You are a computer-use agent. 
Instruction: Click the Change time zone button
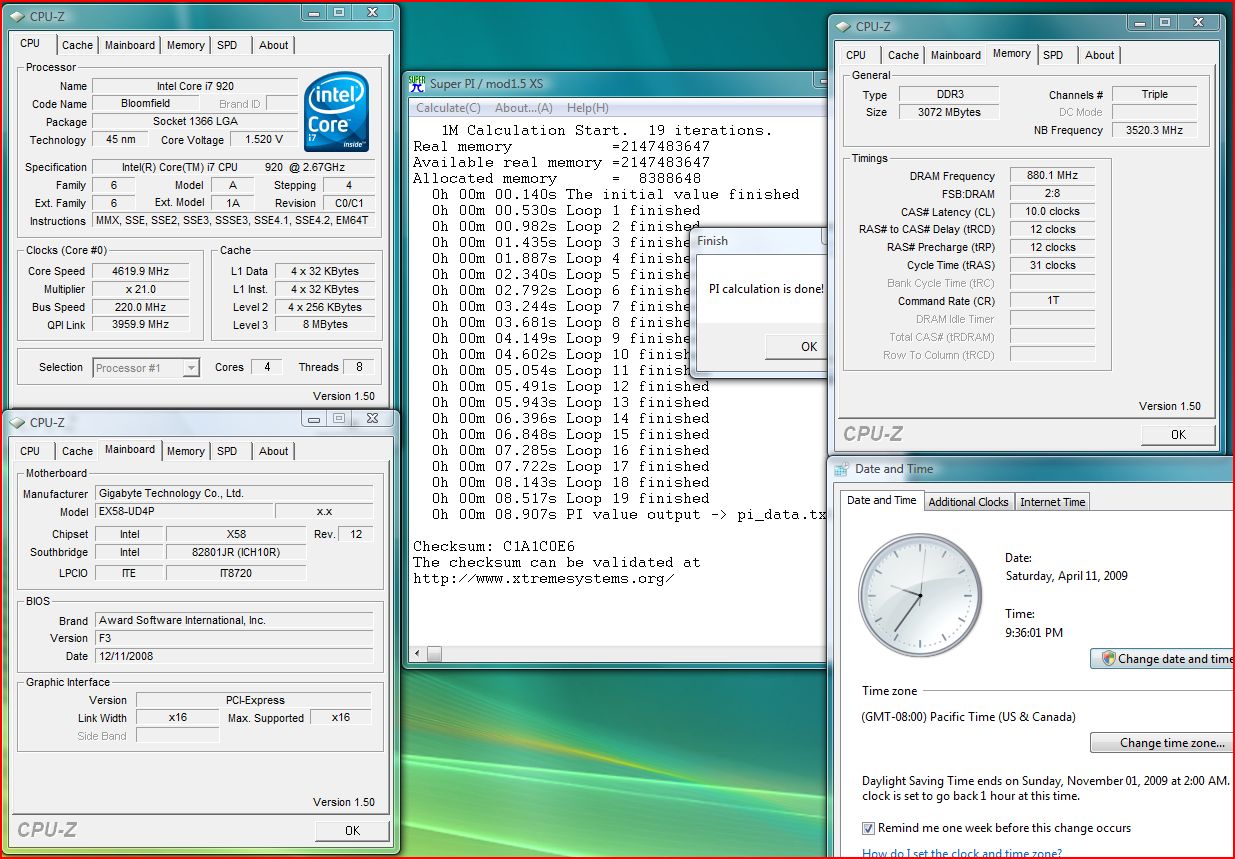(x=1162, y=743)
